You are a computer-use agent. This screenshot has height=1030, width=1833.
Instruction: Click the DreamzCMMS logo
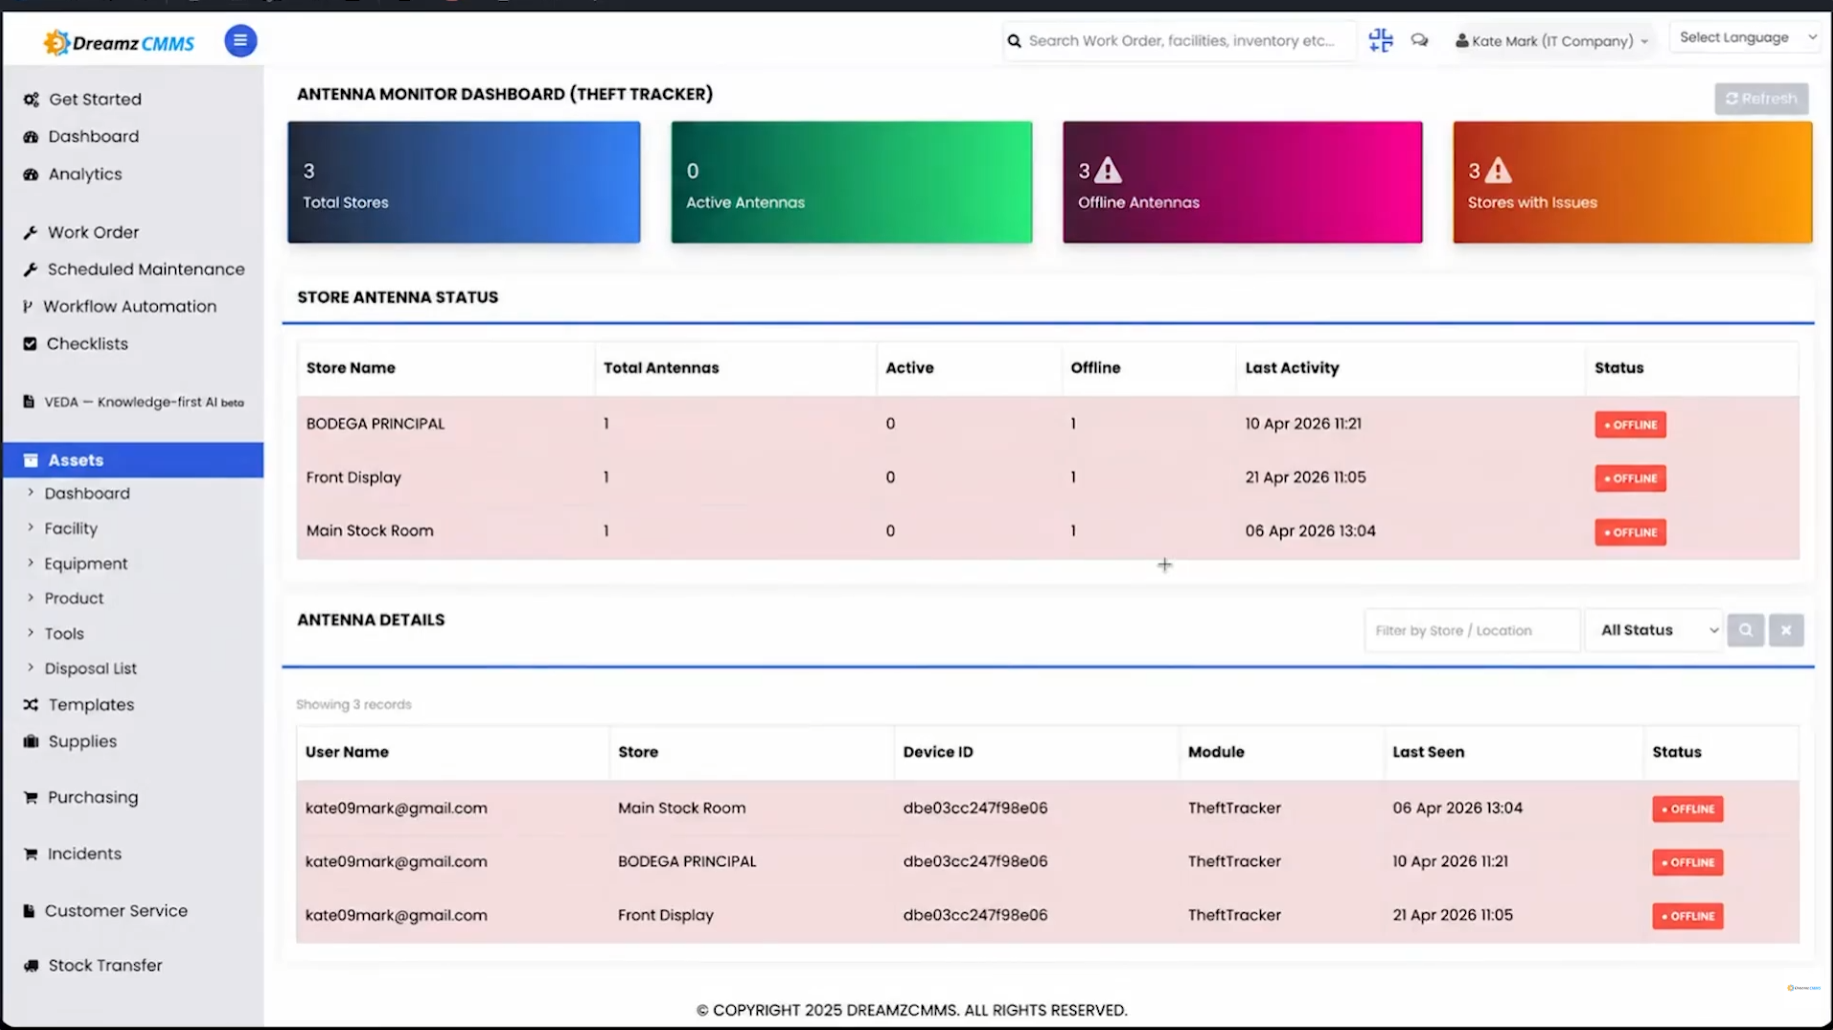click(119, 42)
